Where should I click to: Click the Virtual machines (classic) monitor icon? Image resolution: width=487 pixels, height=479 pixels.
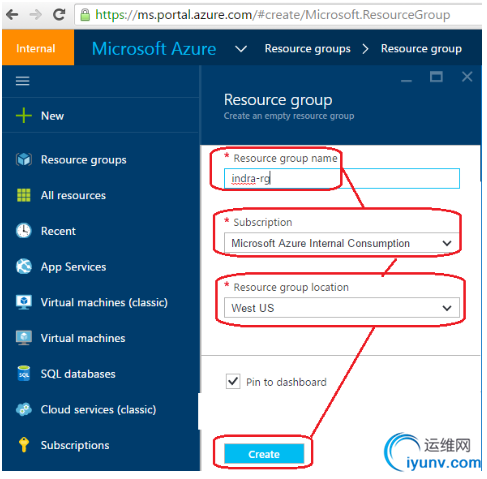tap(24, 302)
